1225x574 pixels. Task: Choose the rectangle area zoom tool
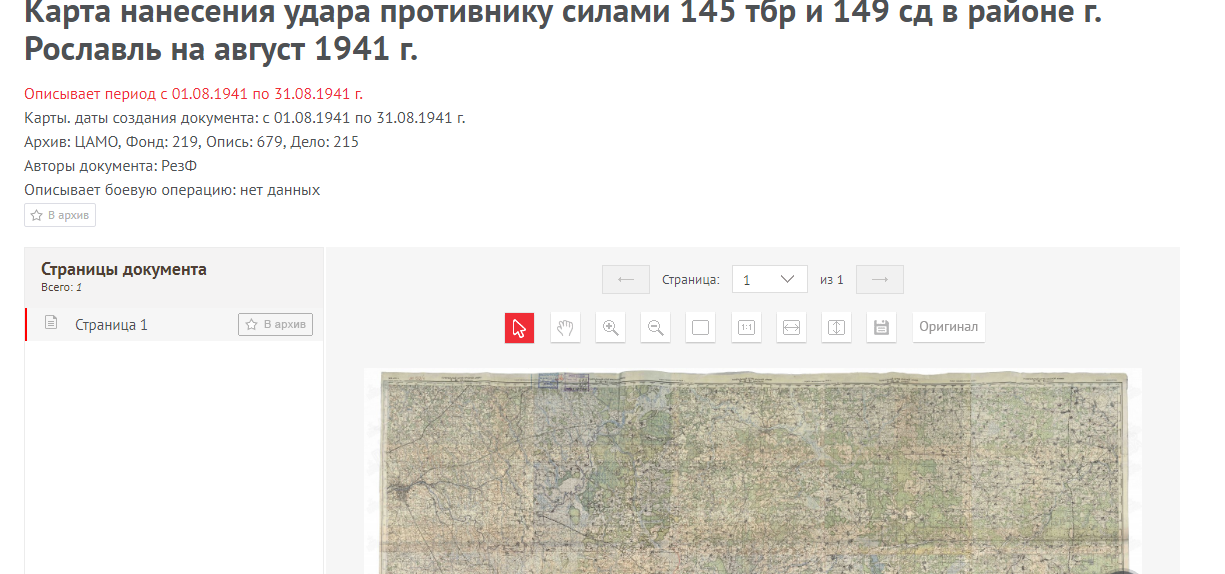(701, 328)
